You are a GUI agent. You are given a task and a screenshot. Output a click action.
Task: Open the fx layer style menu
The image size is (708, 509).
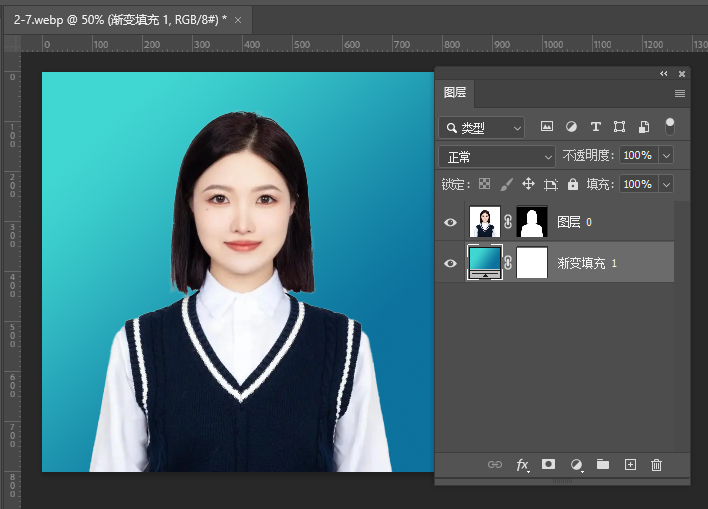522,465
